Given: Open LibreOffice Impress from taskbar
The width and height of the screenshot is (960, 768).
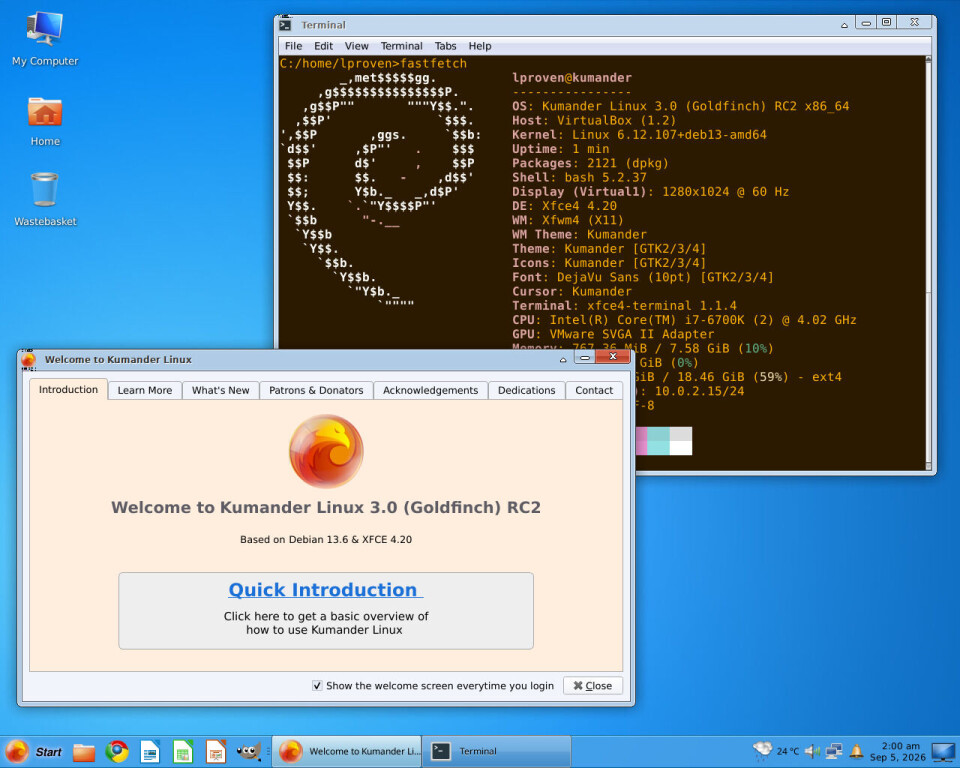Looking at the screenshot, I should [216, 751].
